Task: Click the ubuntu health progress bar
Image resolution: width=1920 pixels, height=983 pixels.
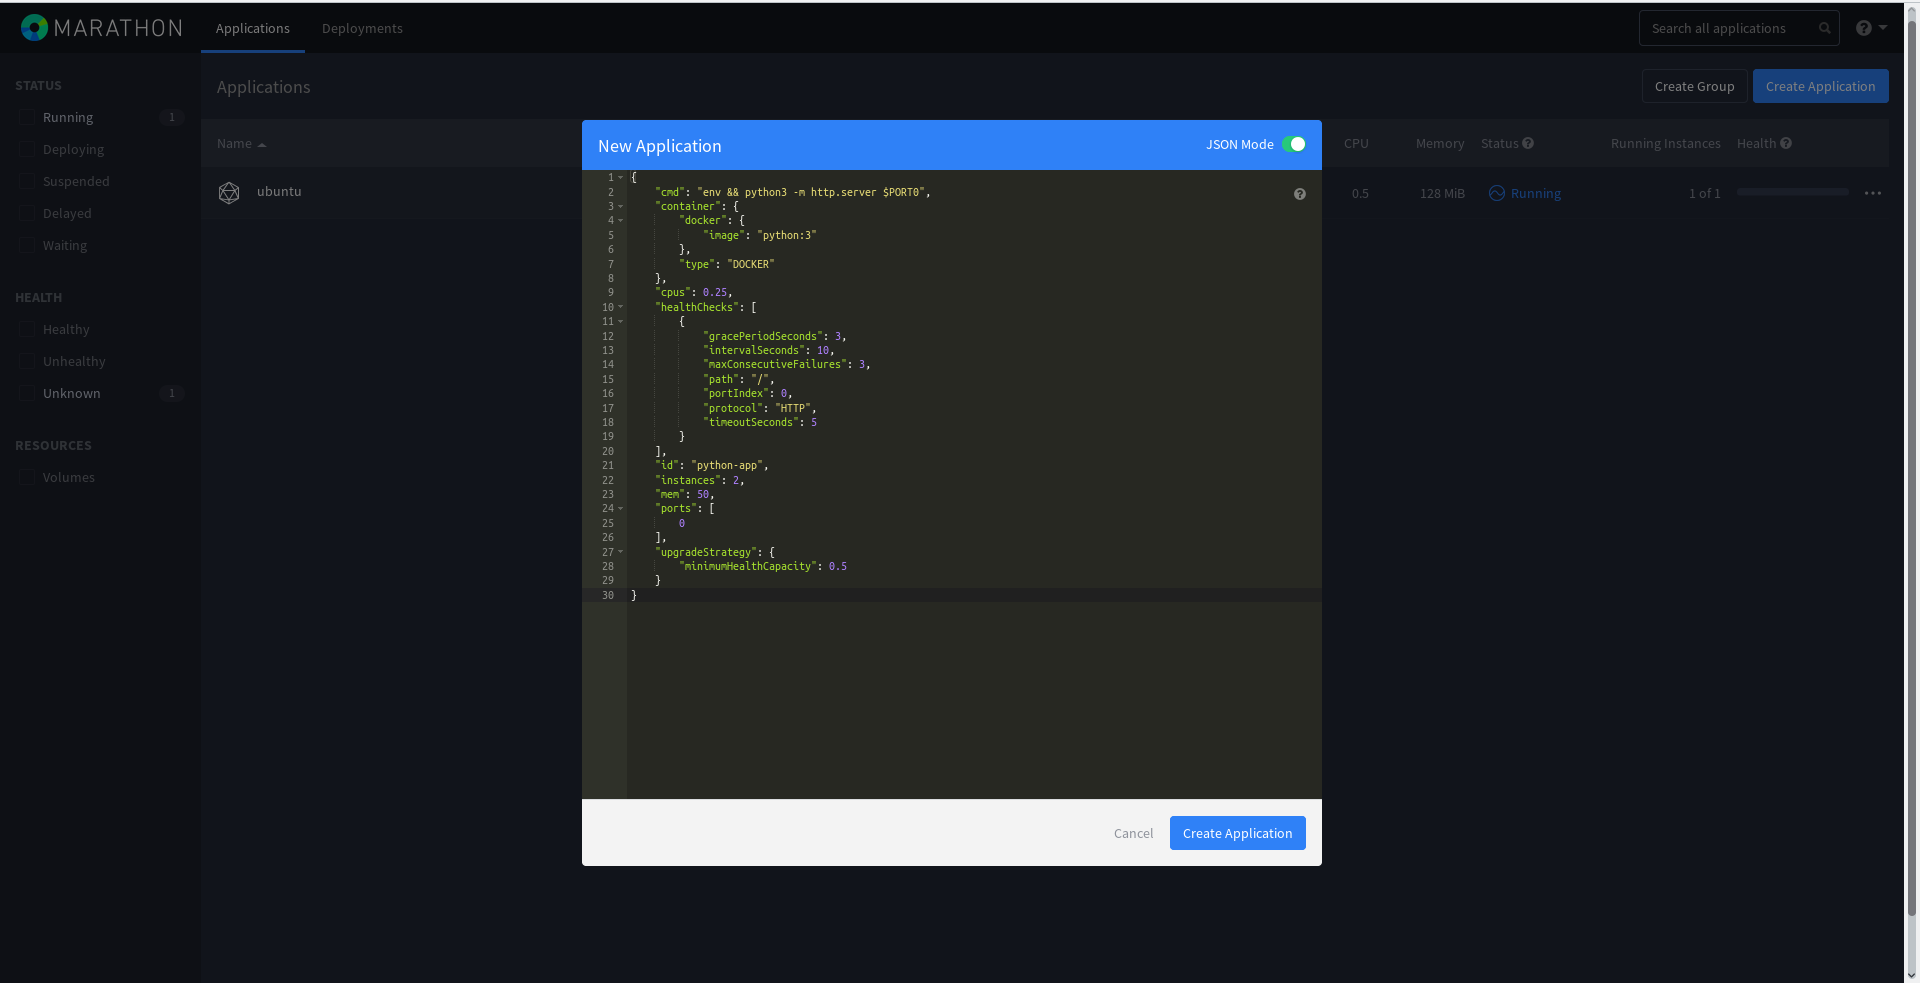Action: click(1792, 191)
